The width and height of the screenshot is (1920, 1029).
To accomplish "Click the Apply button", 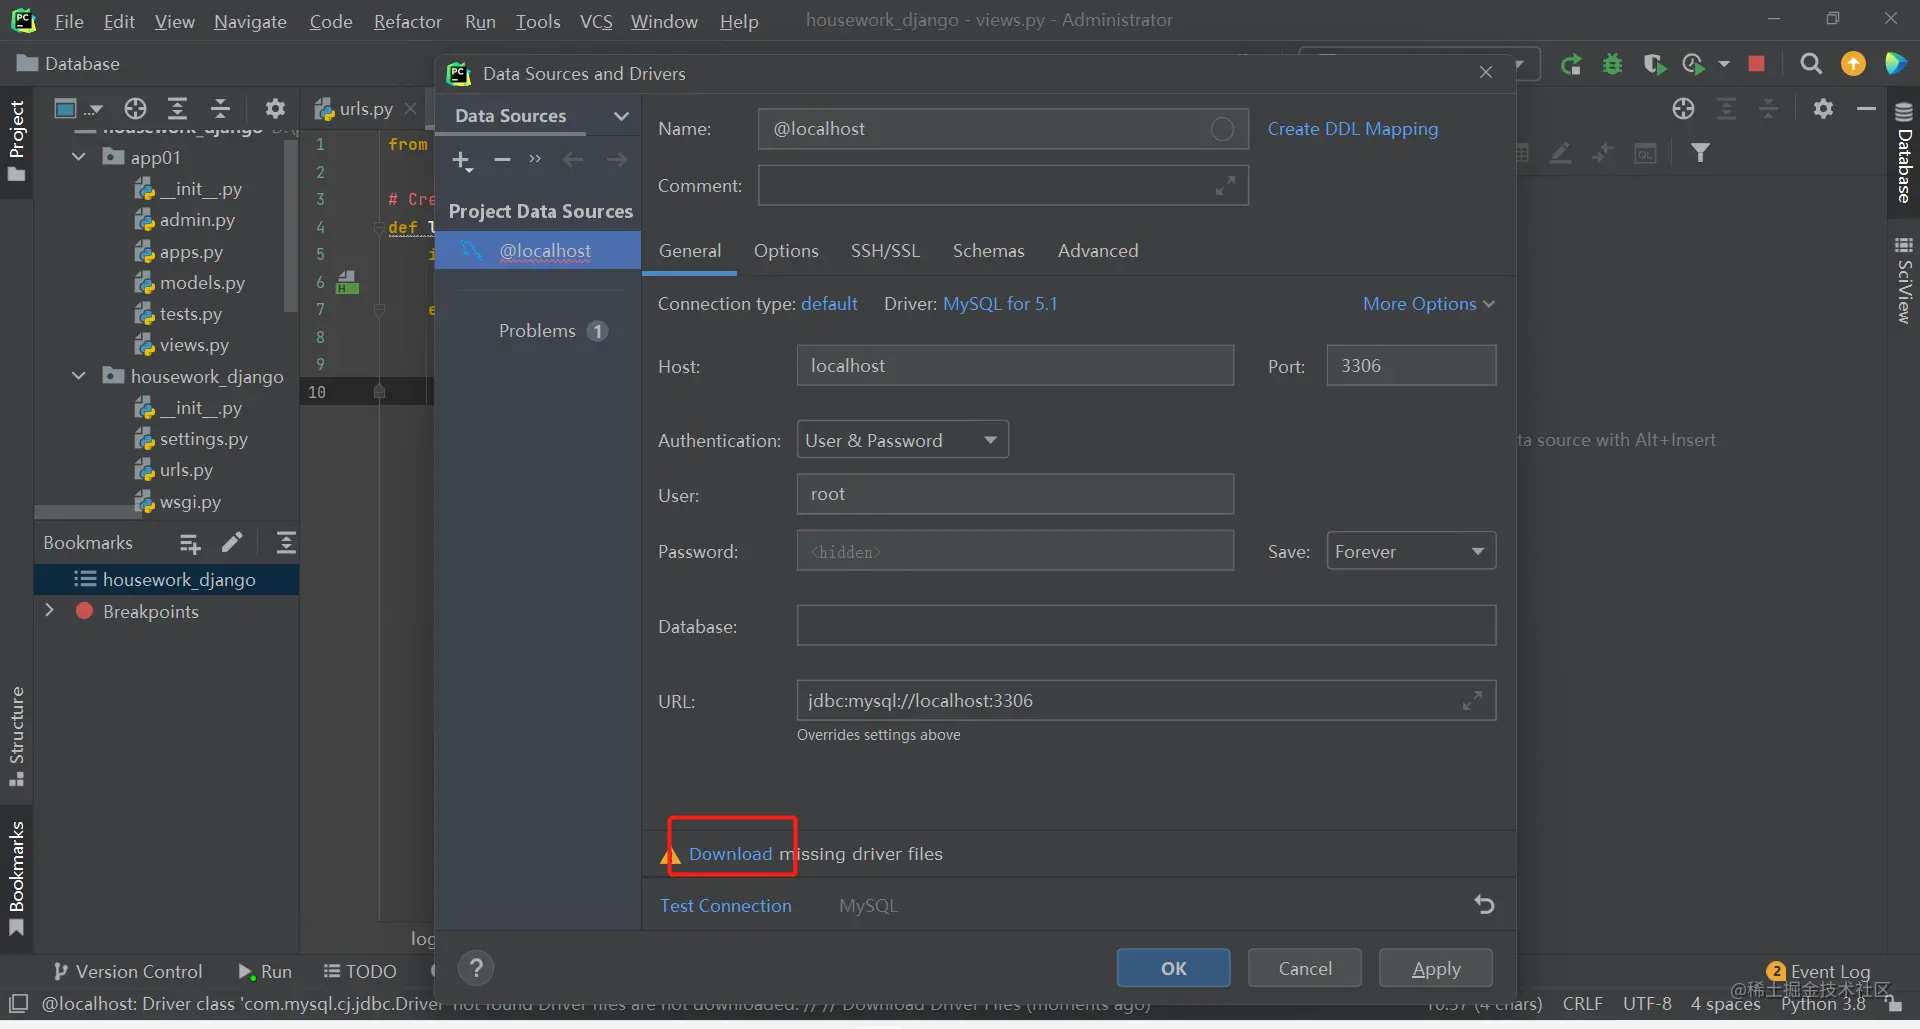I will [x=1436, y=968].
